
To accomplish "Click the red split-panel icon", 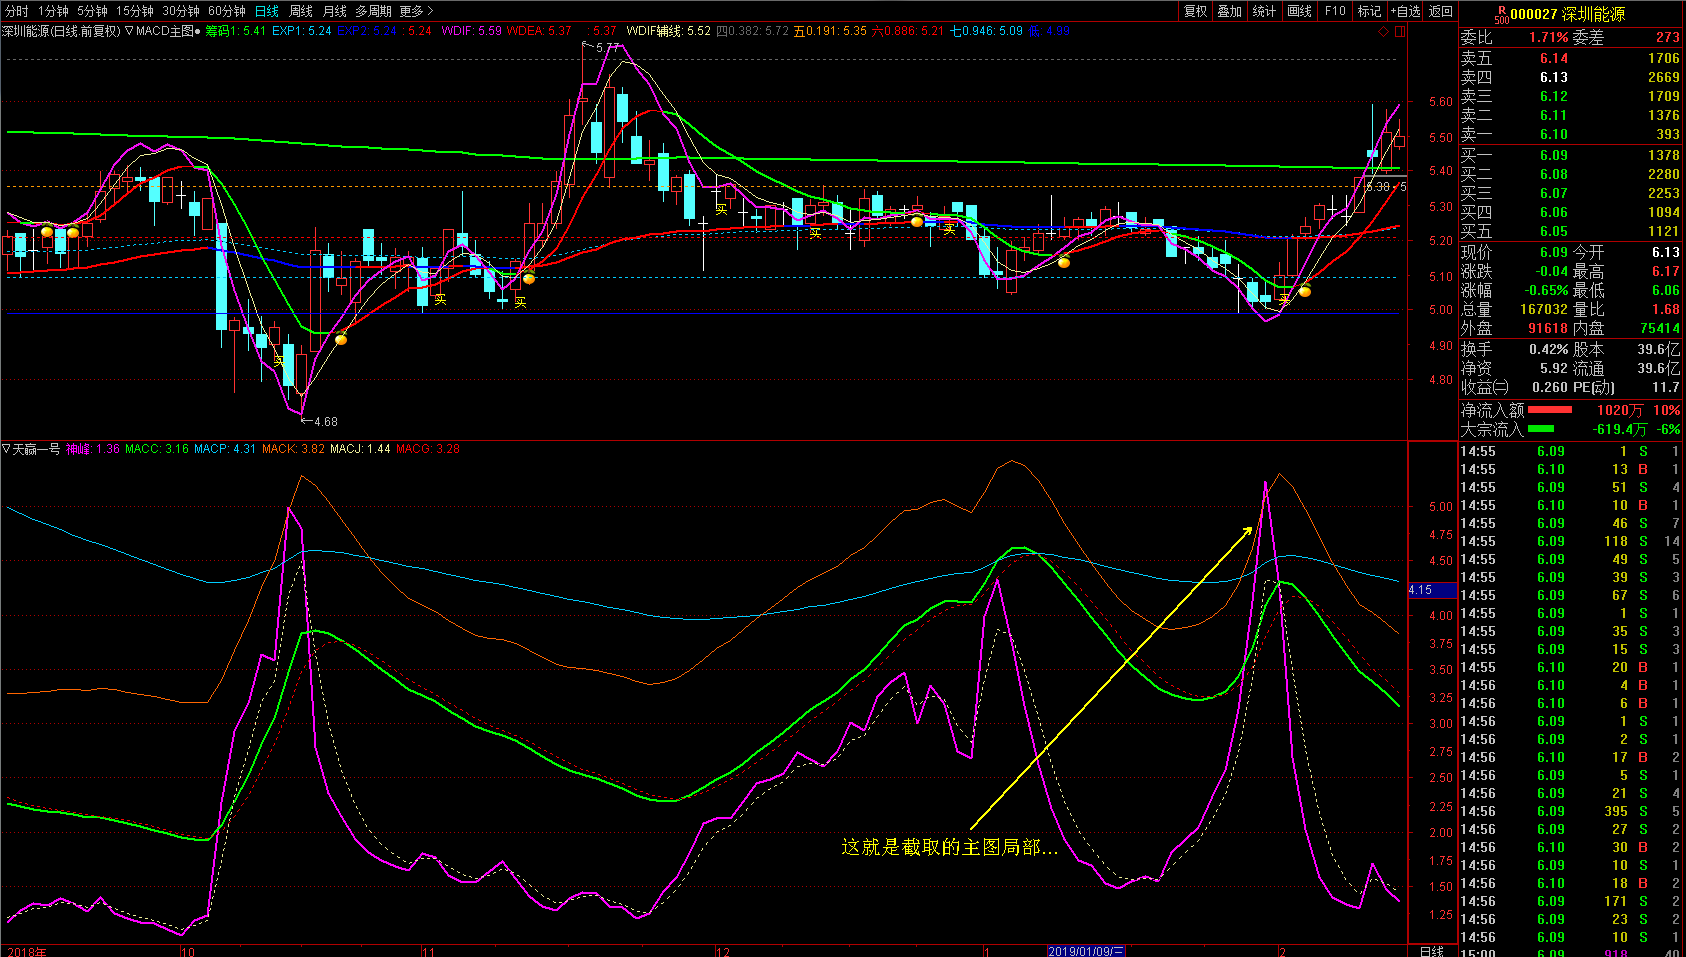I will pos(1400,31).
